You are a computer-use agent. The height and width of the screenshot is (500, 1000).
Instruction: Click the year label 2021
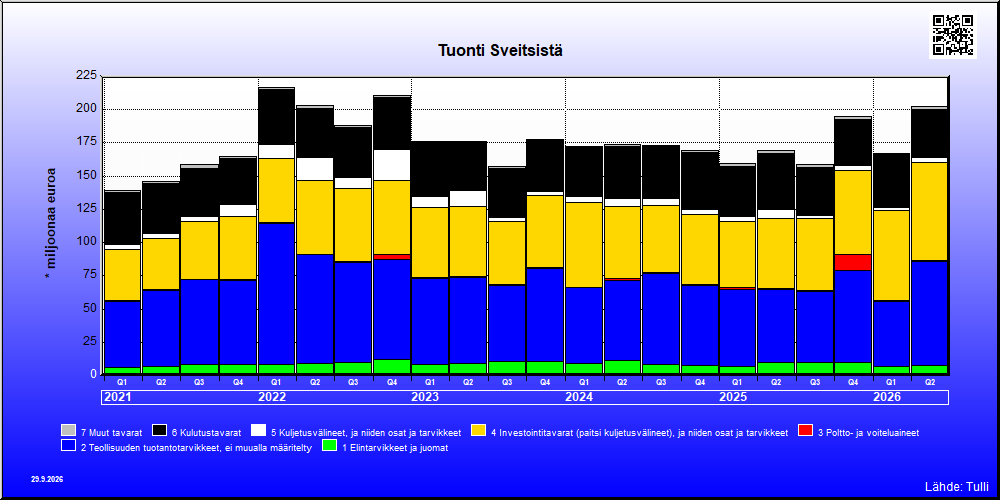117,397
